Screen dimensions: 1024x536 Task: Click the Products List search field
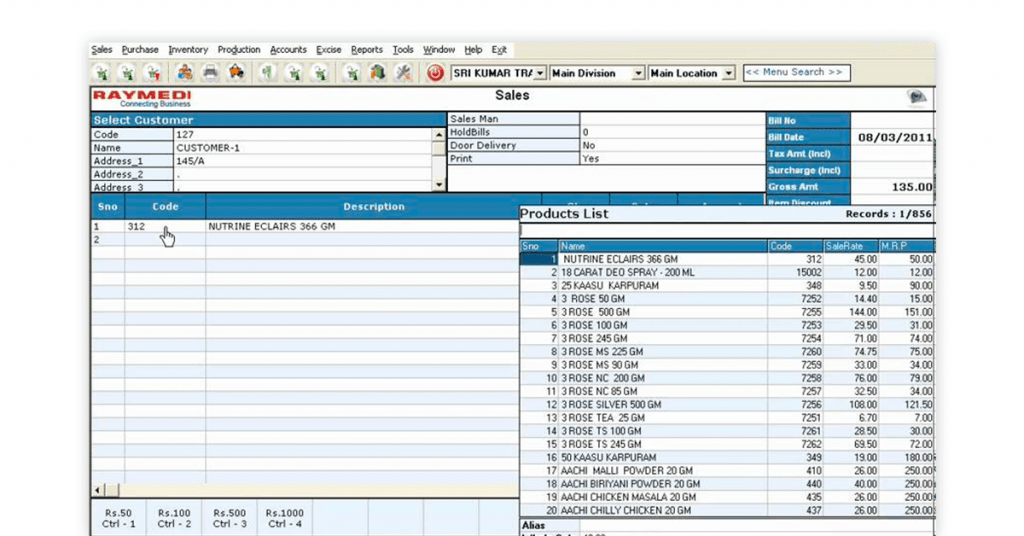tap(727, 231)
